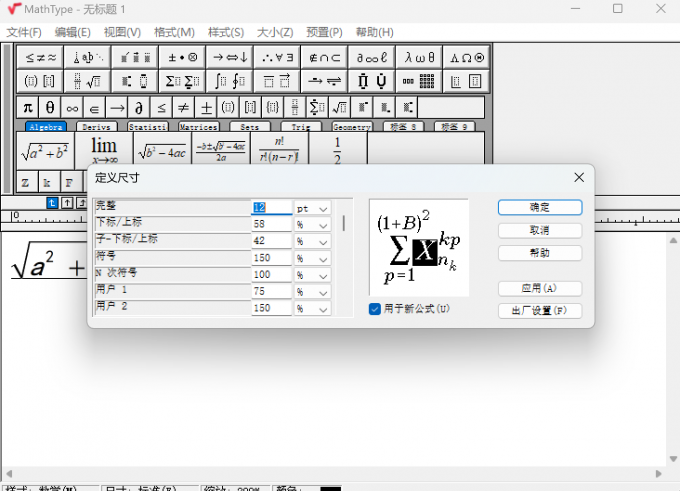Open the 编辑(E) menu

[72, 33]
